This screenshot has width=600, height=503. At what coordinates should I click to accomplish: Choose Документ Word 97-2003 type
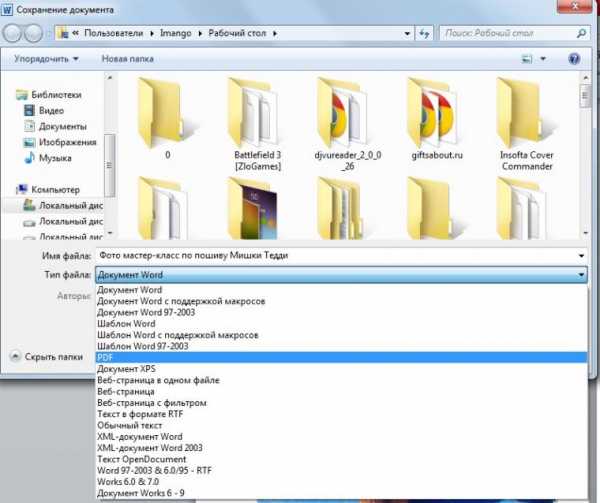(341, 312)
